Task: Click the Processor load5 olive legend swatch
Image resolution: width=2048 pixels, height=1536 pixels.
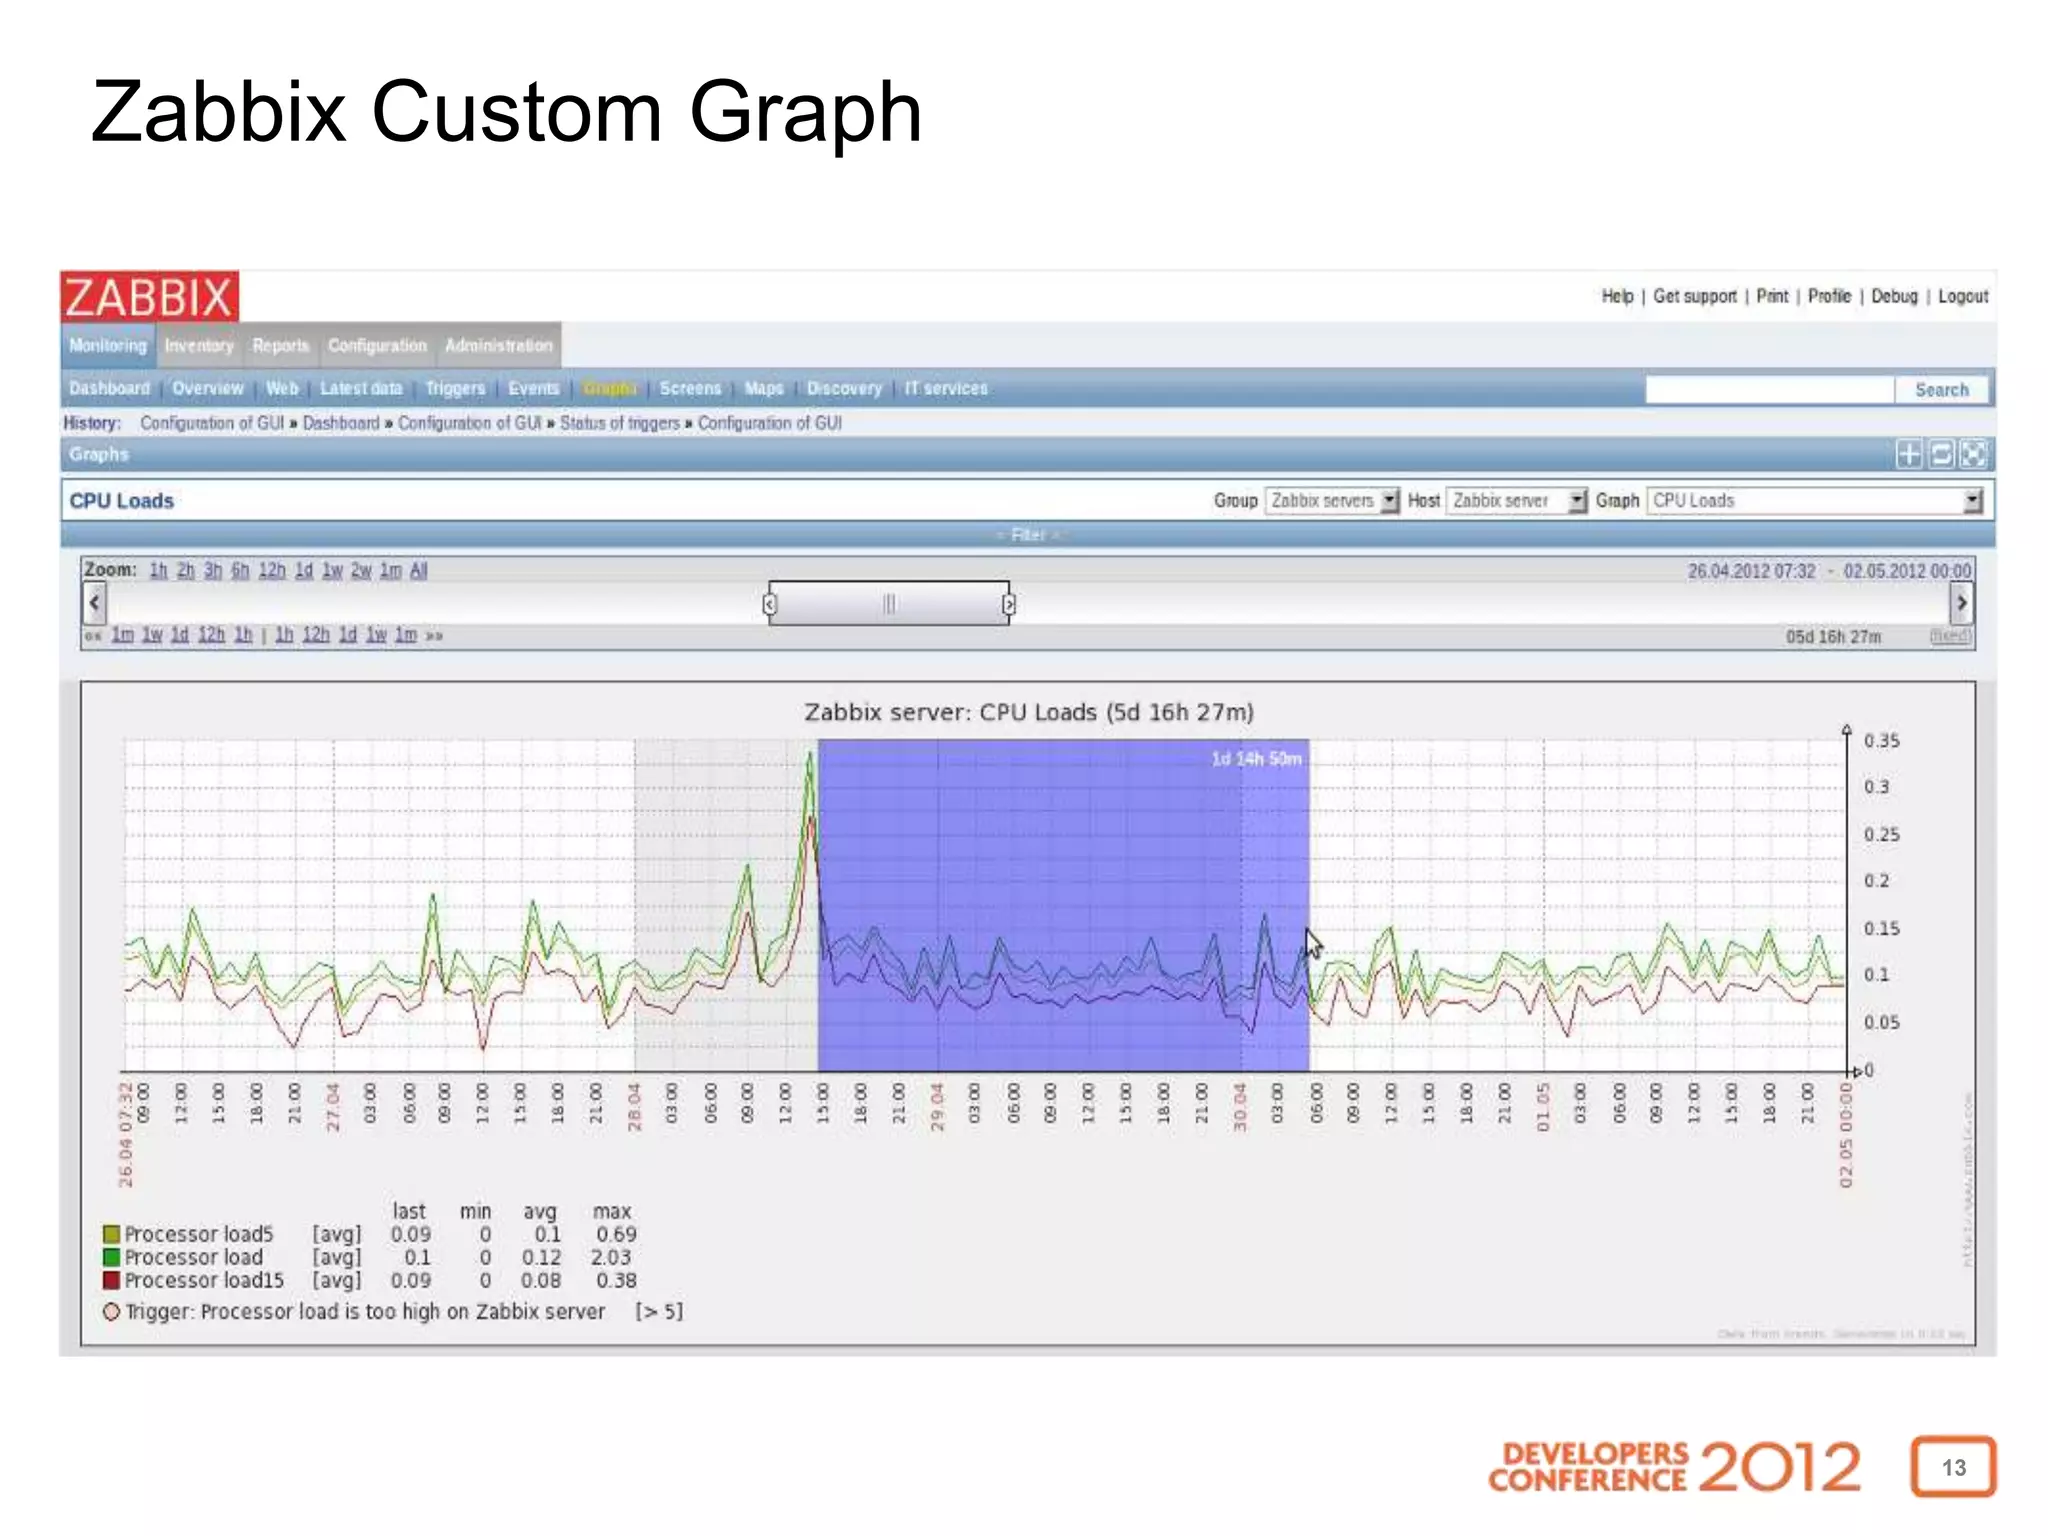Action: click(111, 1235)
